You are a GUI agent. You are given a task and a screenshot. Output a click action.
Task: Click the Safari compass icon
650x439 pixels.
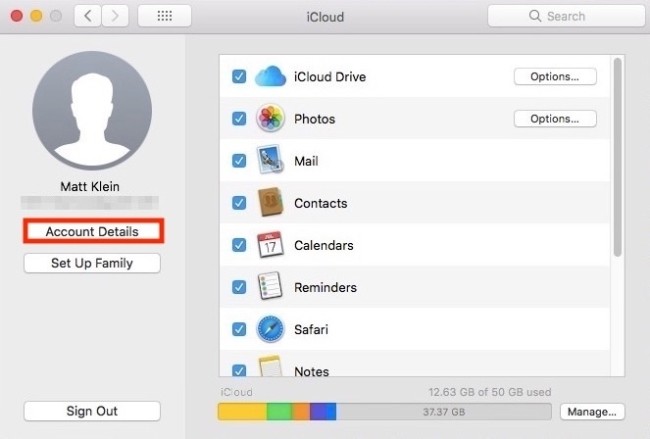[270, 329]
